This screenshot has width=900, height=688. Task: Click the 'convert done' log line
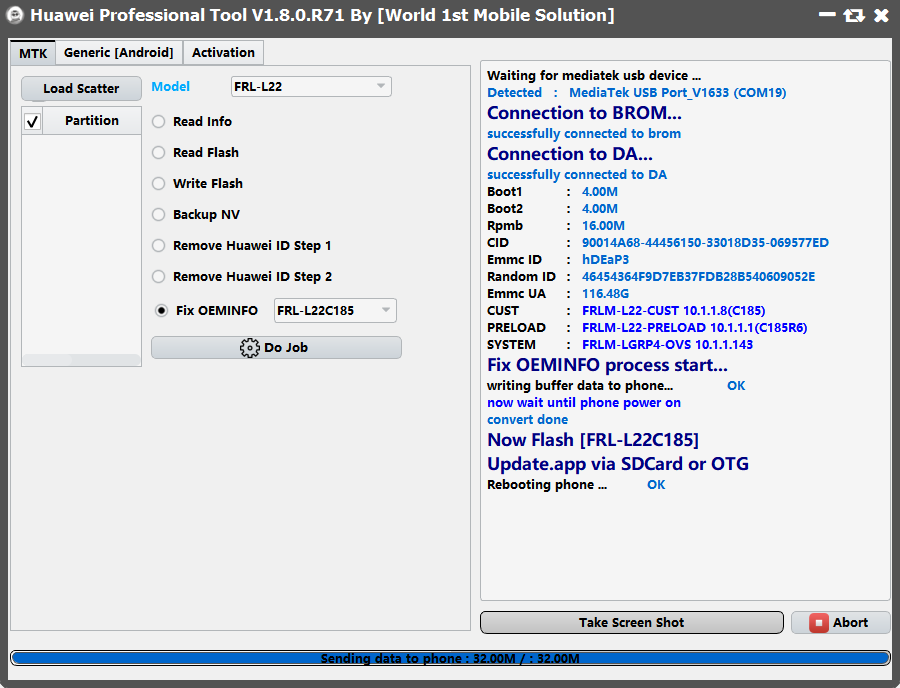tap(527, 420)
